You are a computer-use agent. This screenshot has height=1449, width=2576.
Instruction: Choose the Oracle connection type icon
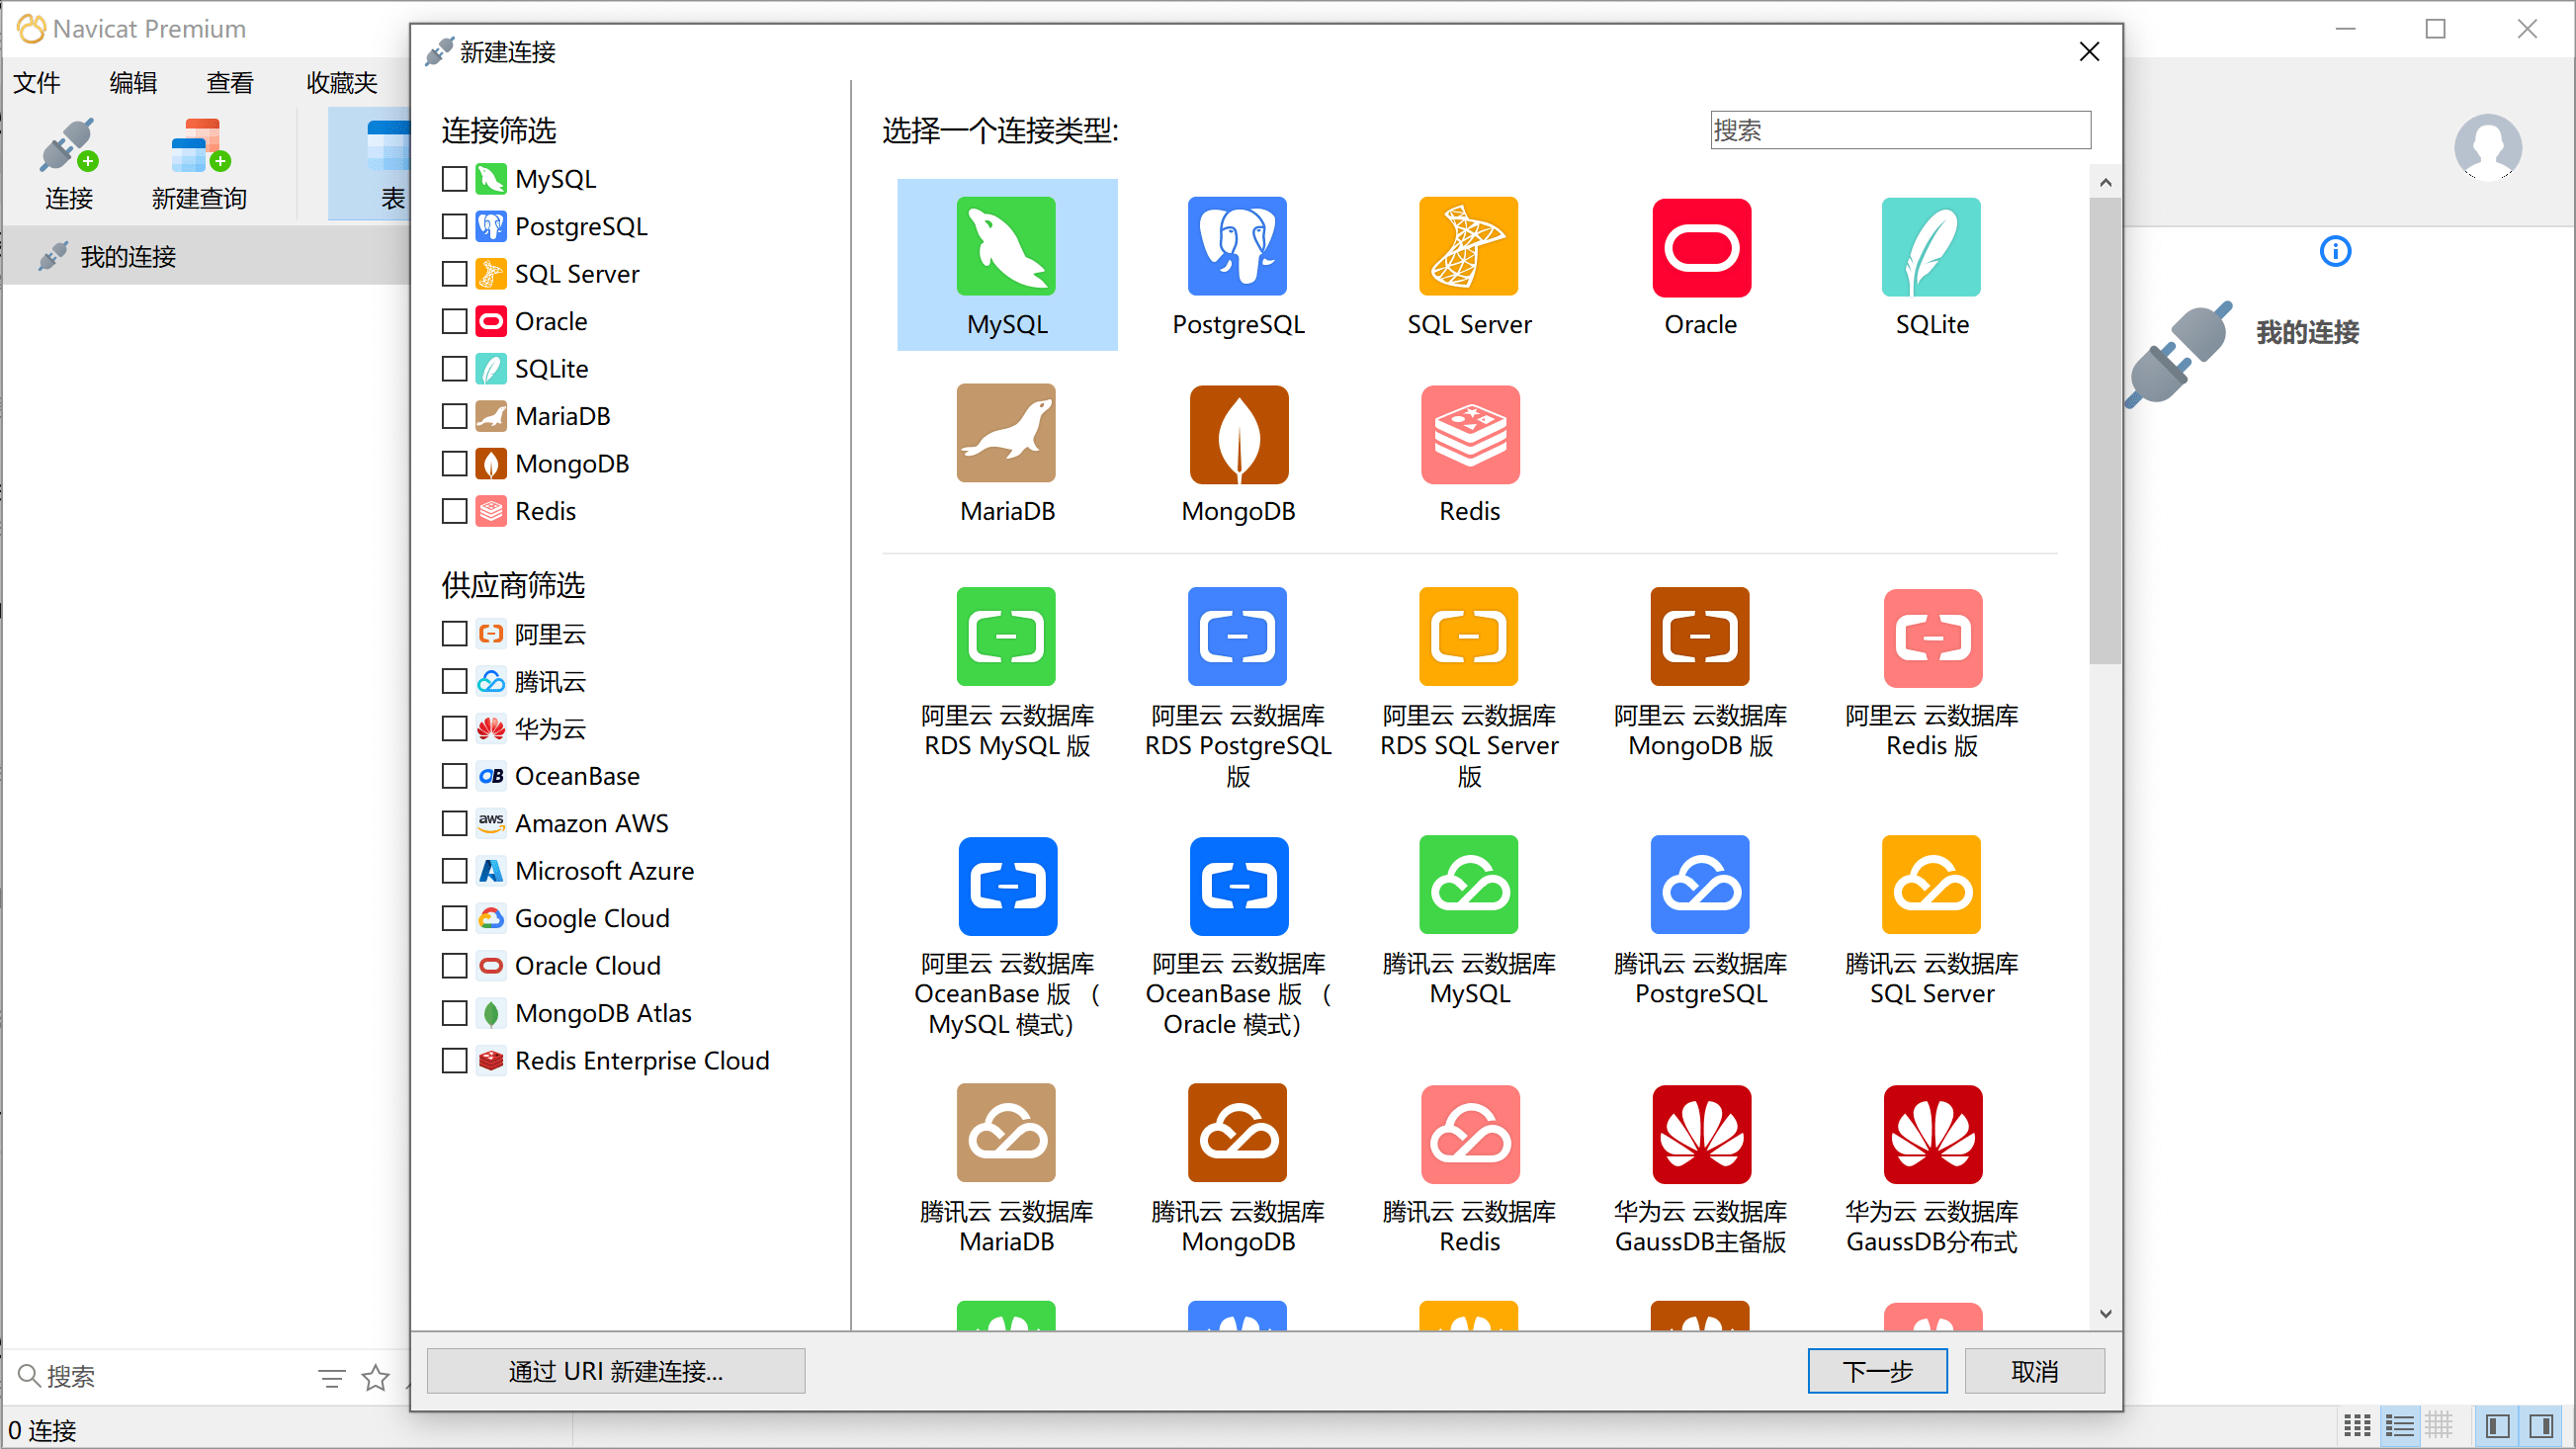pos(1701,247)
